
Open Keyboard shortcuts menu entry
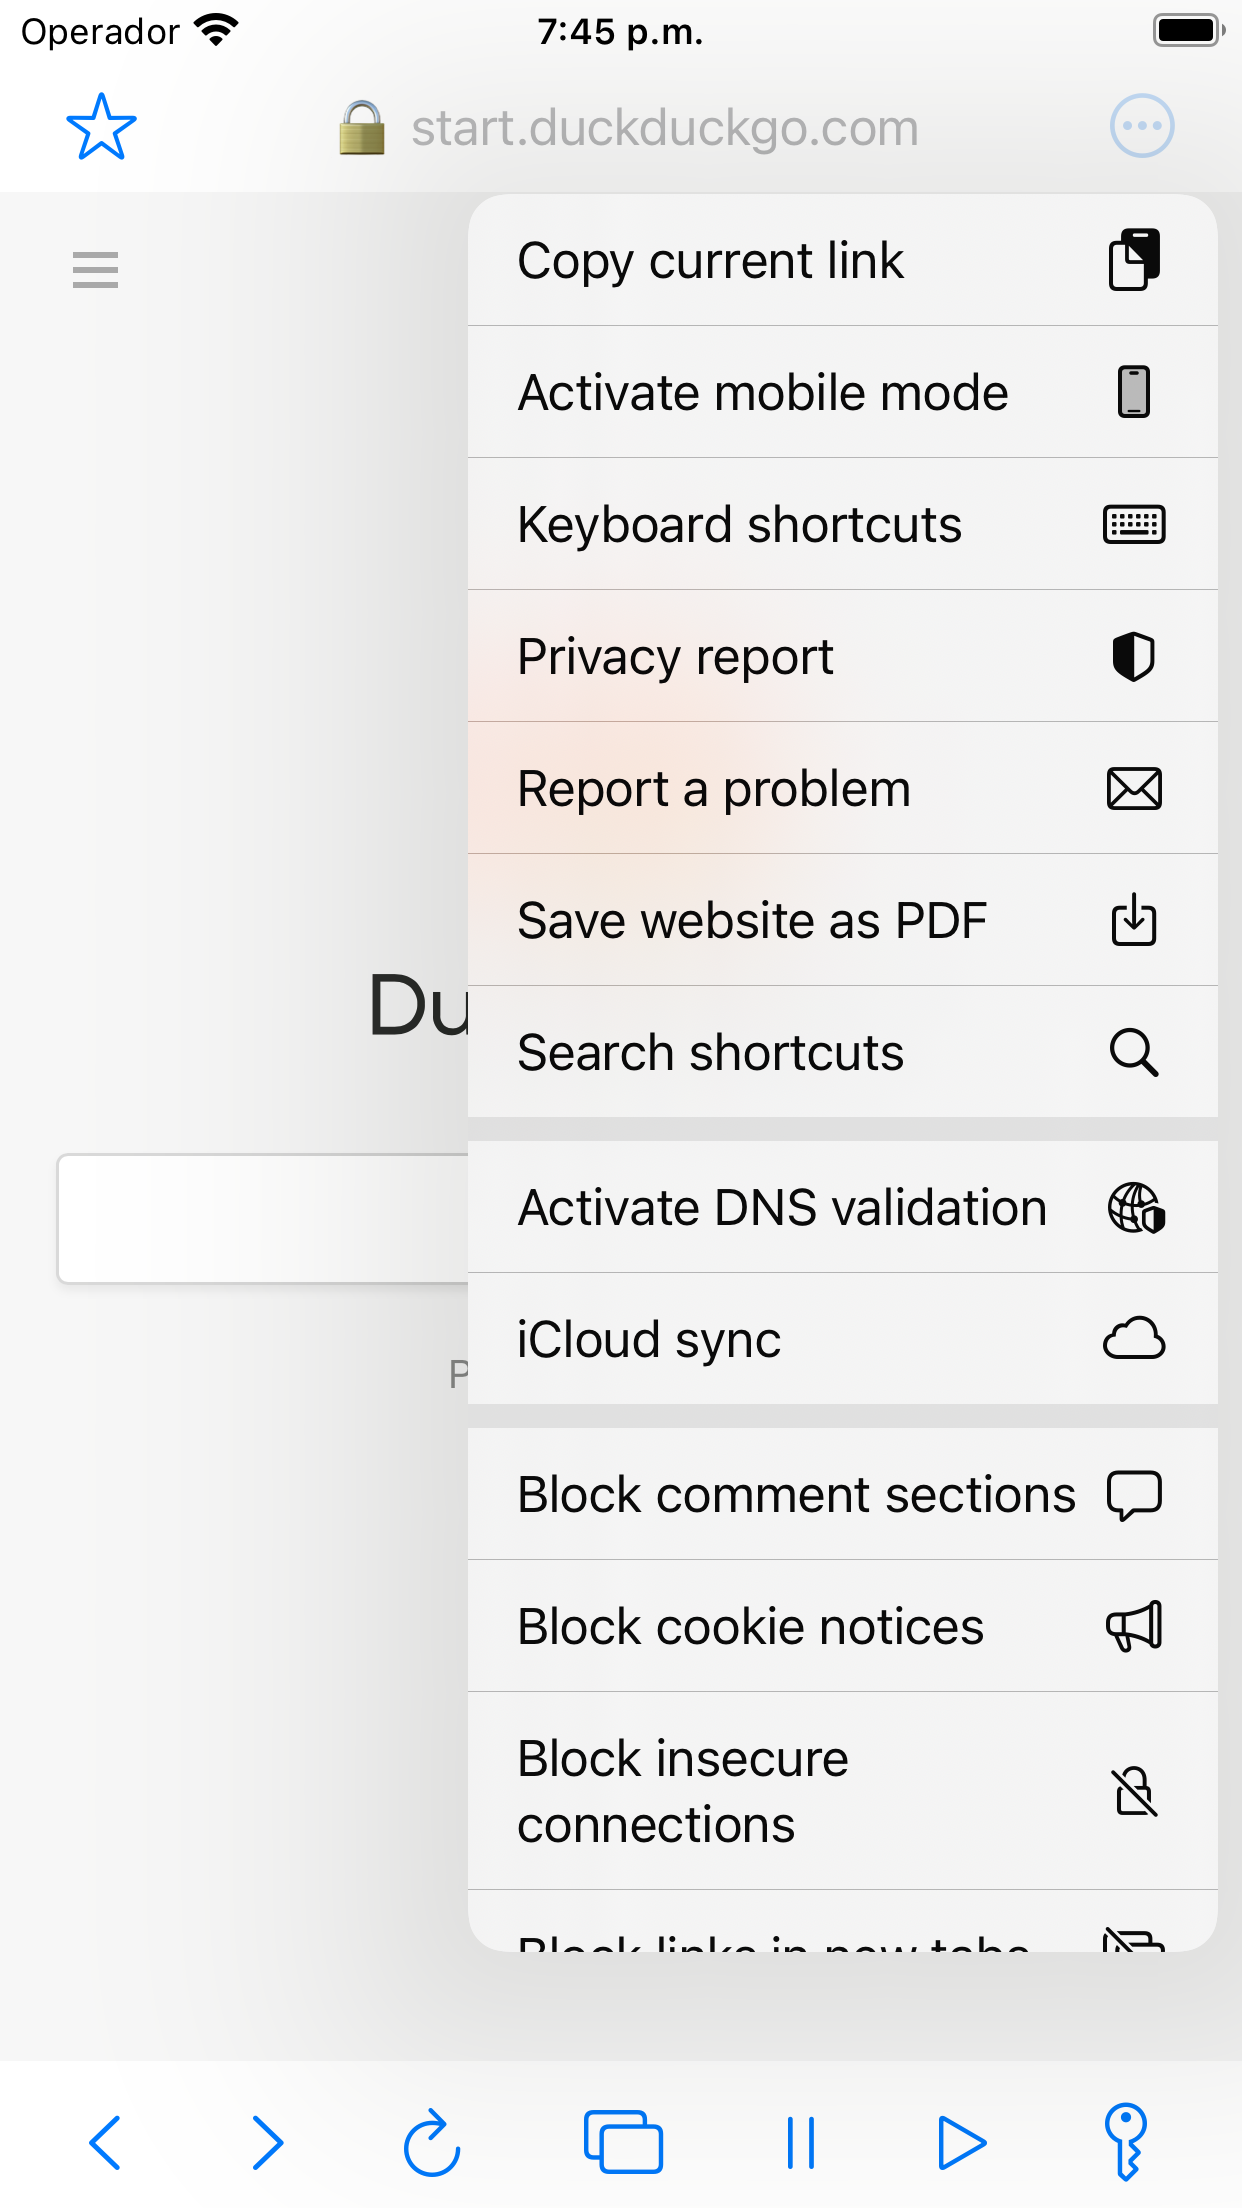pos(842,524)
